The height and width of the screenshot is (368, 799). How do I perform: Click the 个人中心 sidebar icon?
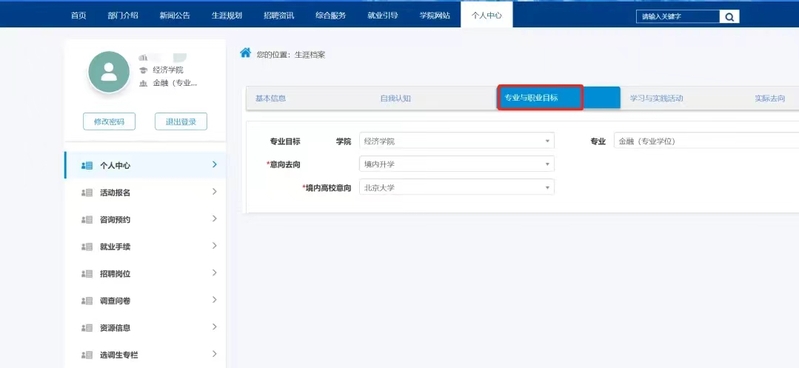pos(87,166)
